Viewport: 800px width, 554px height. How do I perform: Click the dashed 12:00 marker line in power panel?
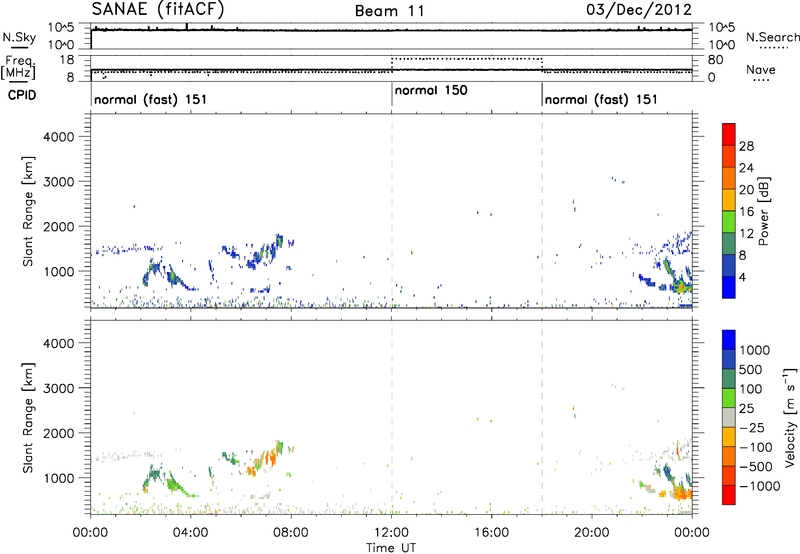[392, 211]
